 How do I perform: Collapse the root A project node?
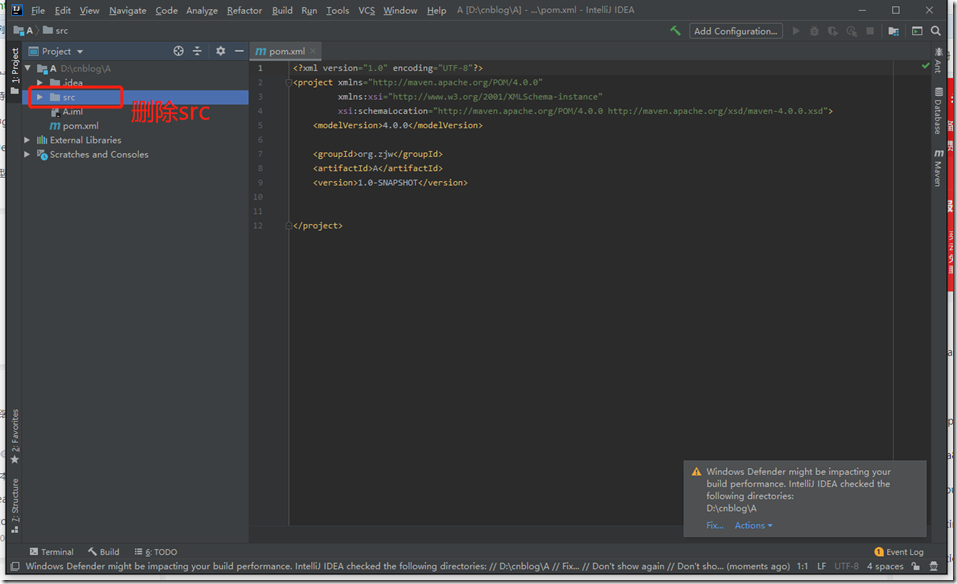tap(27, 68)
